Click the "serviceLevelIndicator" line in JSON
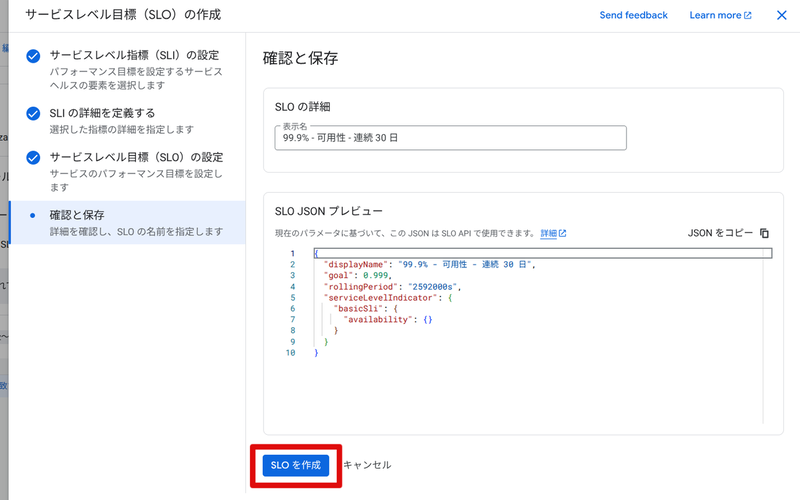The image size is (800, 500). (388, 297)
